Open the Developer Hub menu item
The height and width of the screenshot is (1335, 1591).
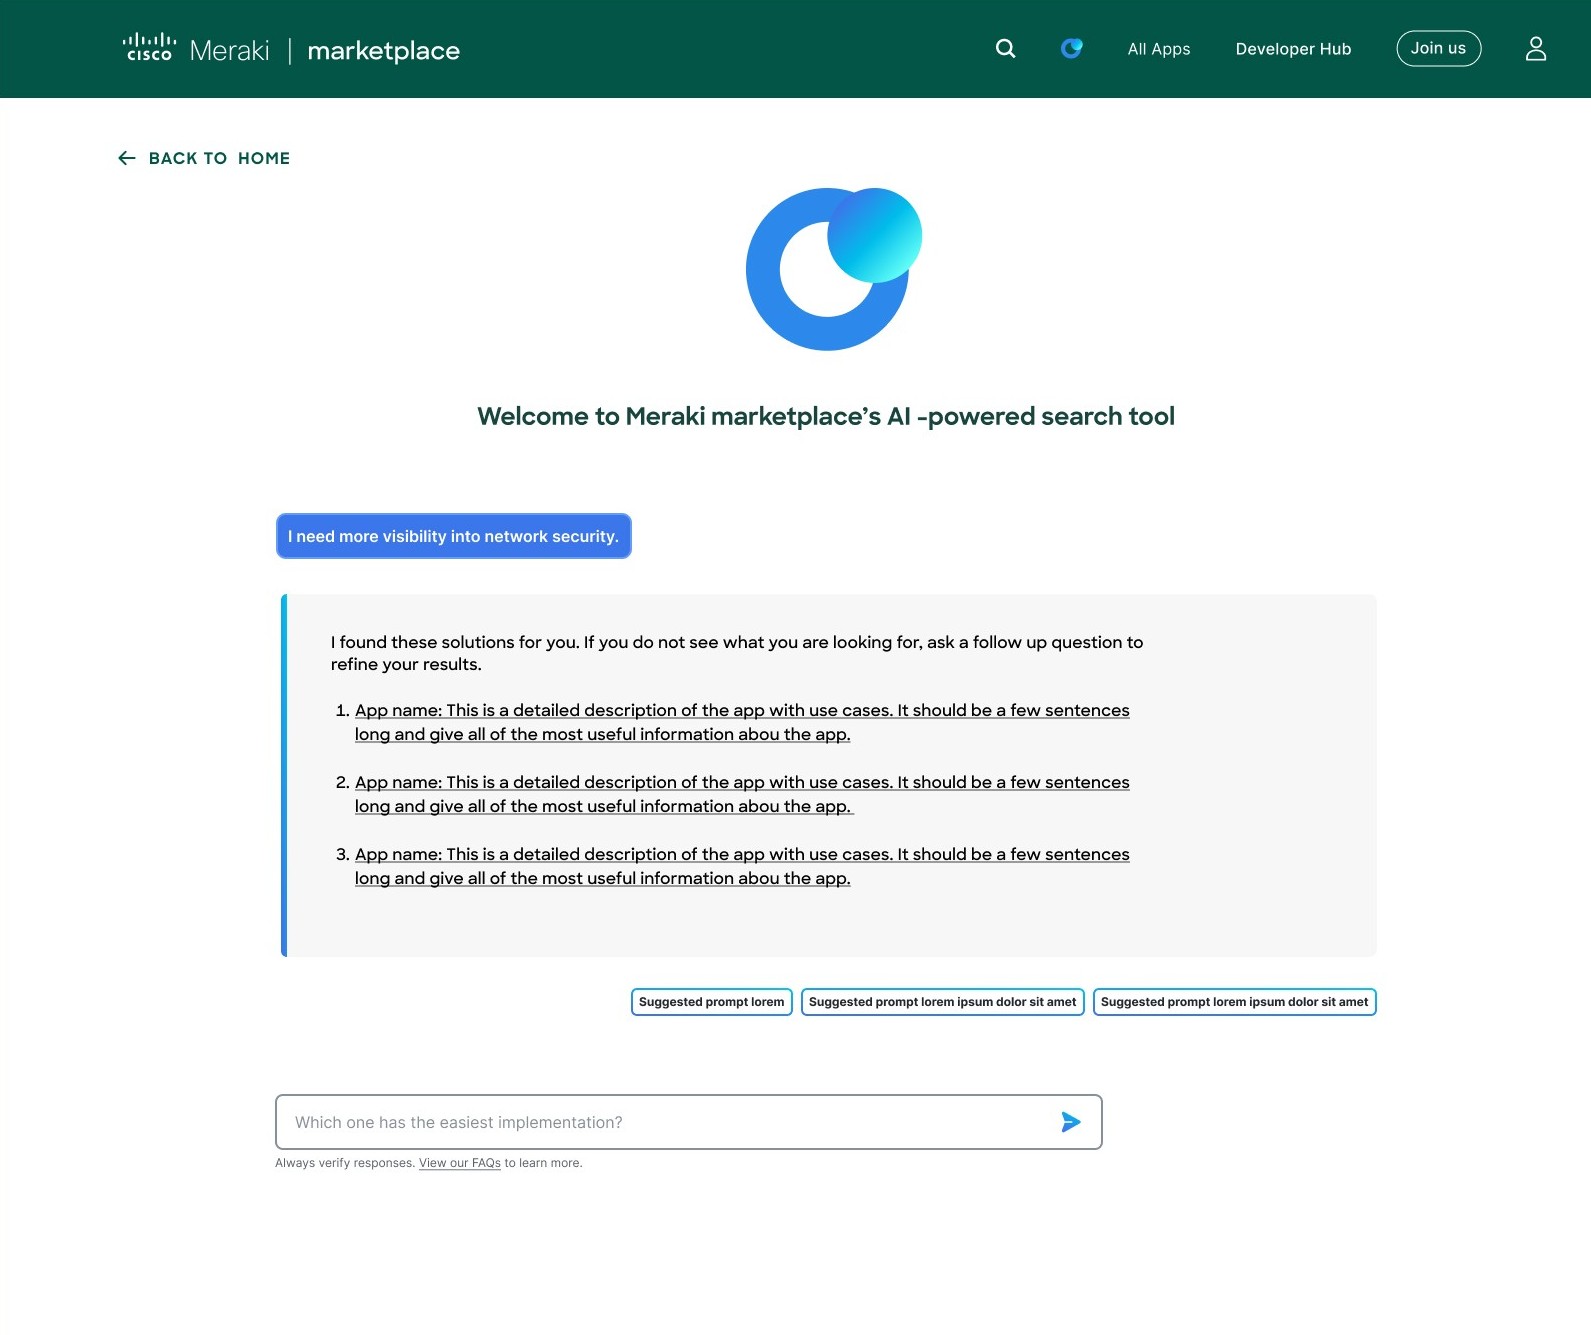point(1292,49)
